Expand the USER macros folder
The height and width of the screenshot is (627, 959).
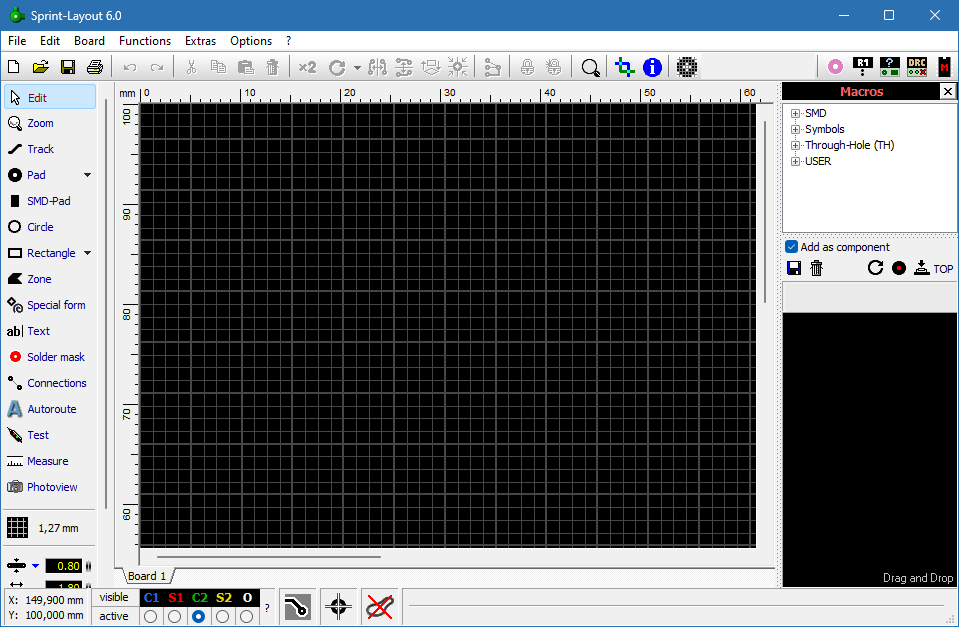pos(795,161)
